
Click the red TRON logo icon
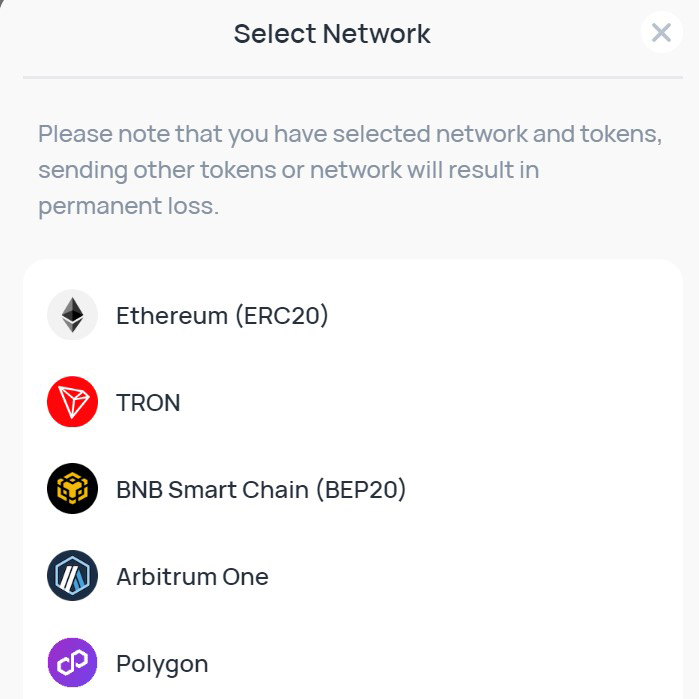tap(72, 402)
